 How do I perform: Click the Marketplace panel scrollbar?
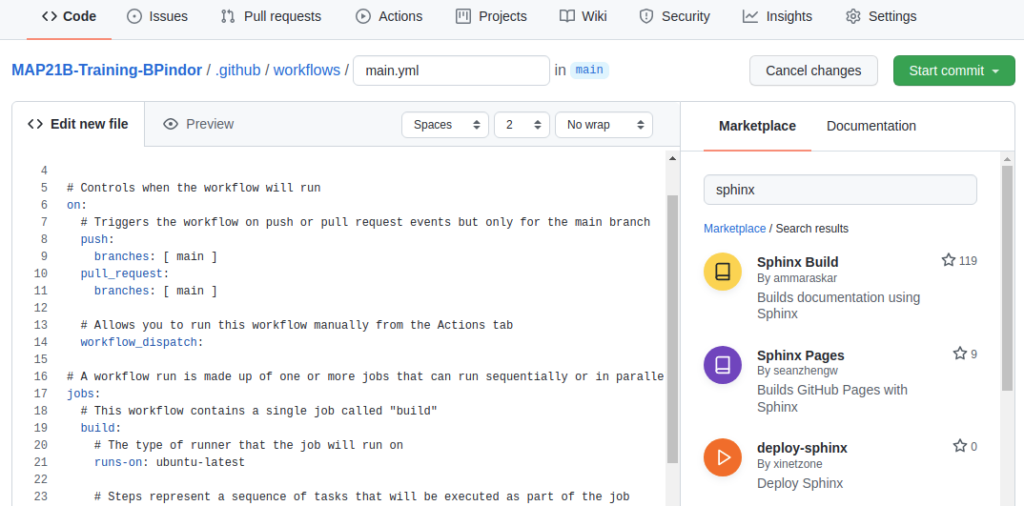tap(1008, 278)
